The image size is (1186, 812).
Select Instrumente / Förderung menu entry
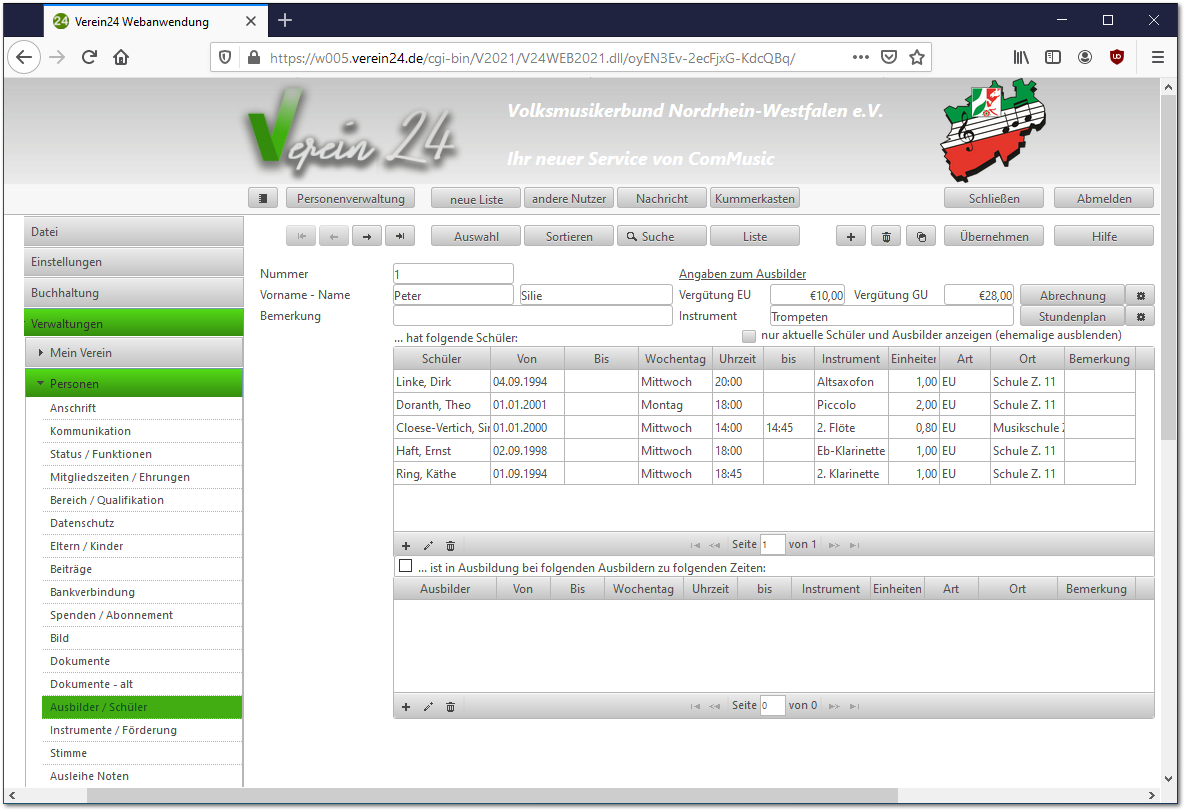tap(113, 730)
